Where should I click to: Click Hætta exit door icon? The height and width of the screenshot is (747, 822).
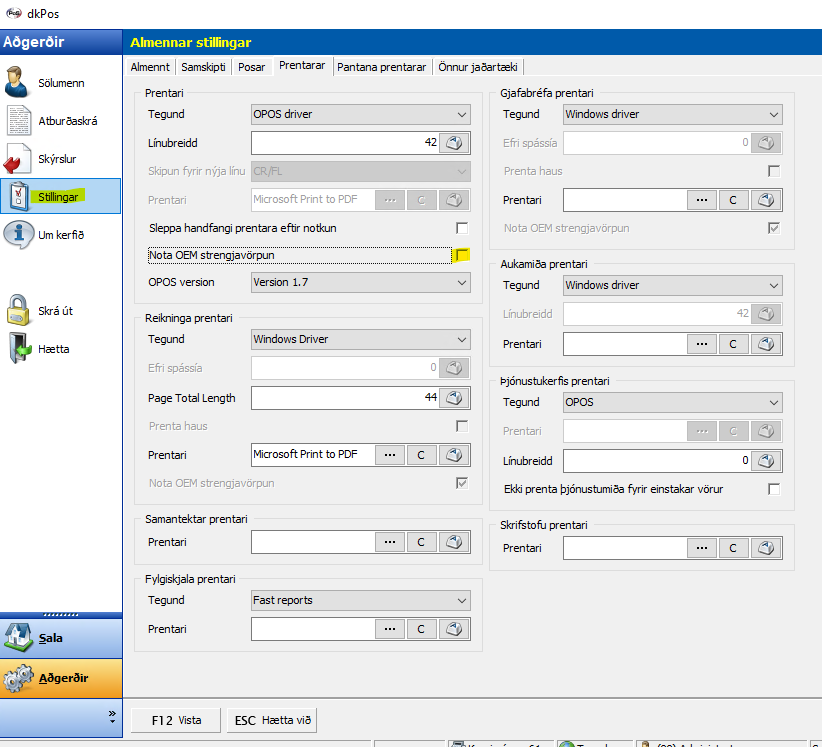coord(20,349)
